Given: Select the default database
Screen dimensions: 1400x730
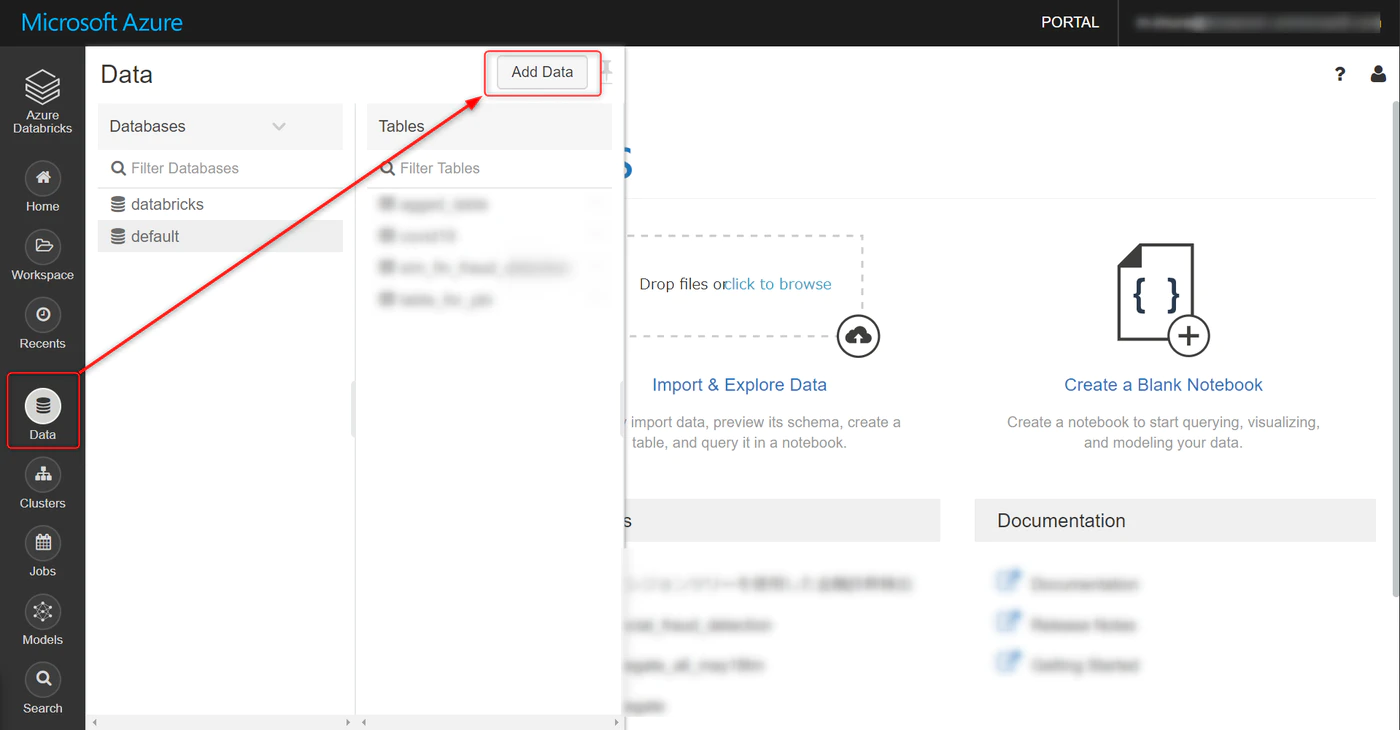Looking at the screenshot, I should (220, 236).
